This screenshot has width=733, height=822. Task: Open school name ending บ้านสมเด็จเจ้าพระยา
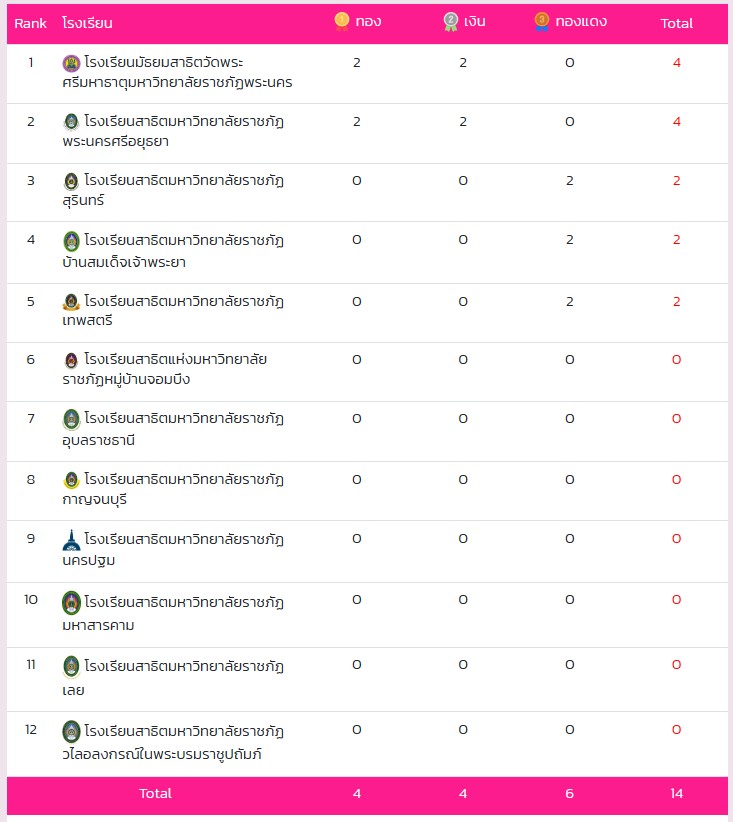tap(173, 251)
